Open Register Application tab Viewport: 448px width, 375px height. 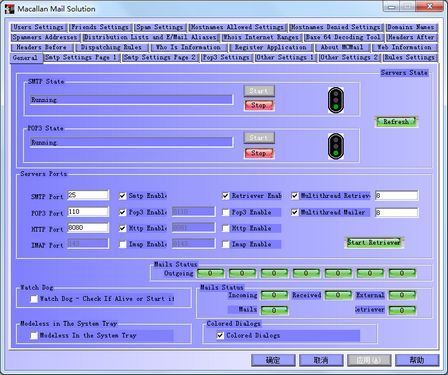click(x=270, y=47)
